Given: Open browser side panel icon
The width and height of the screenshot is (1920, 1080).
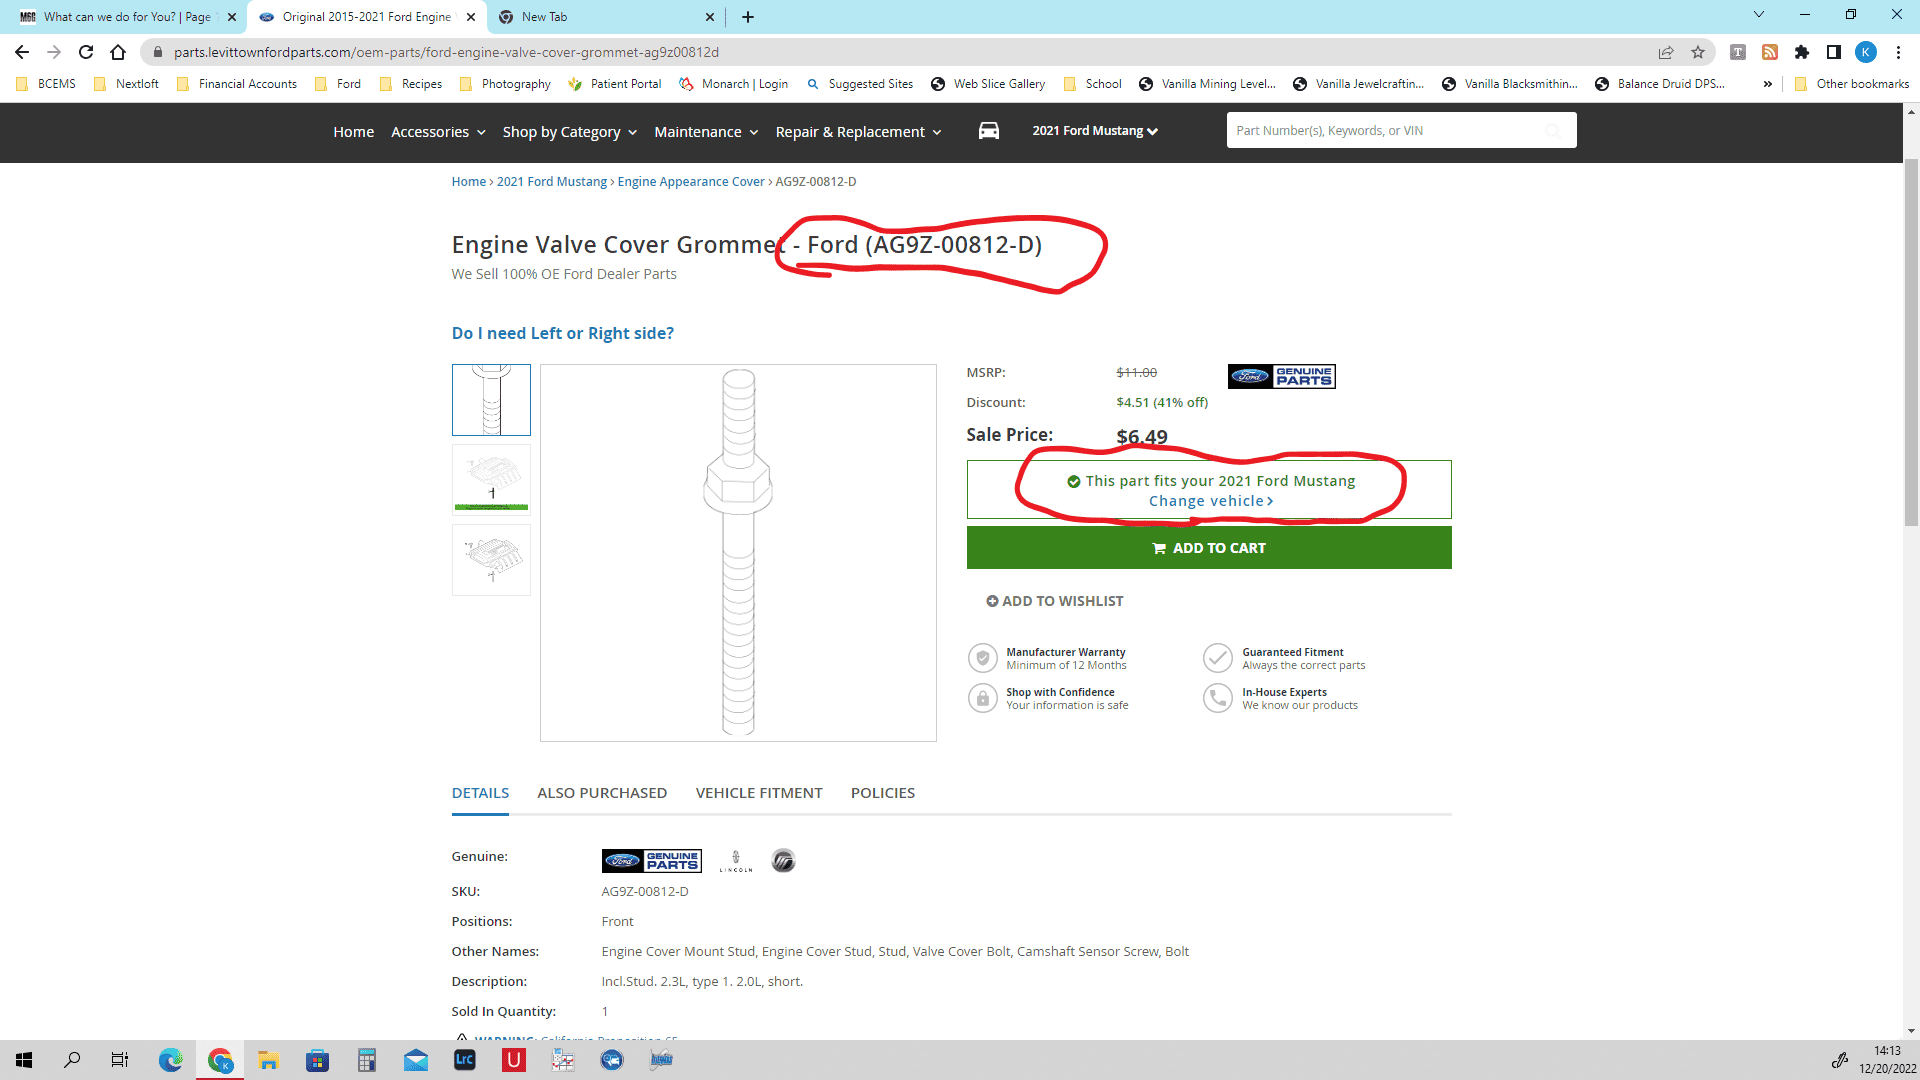Looking at the screenshot, I should [x=1834, y=52].
